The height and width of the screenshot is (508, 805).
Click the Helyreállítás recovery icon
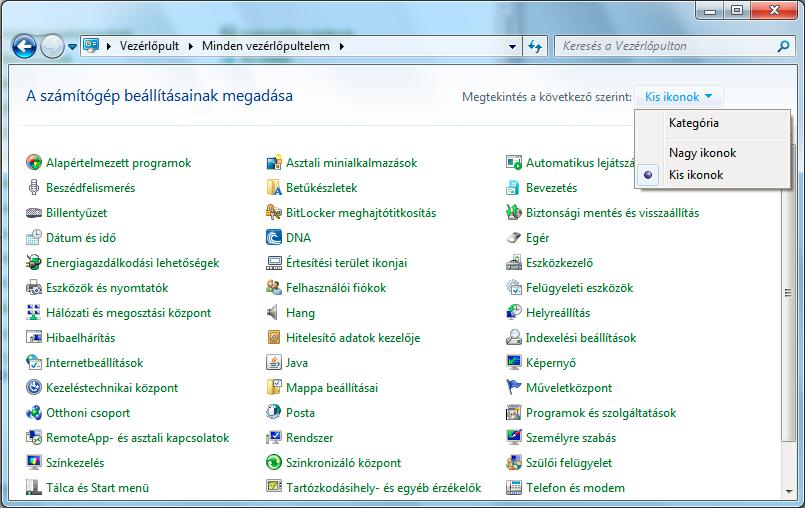[513, 312]
